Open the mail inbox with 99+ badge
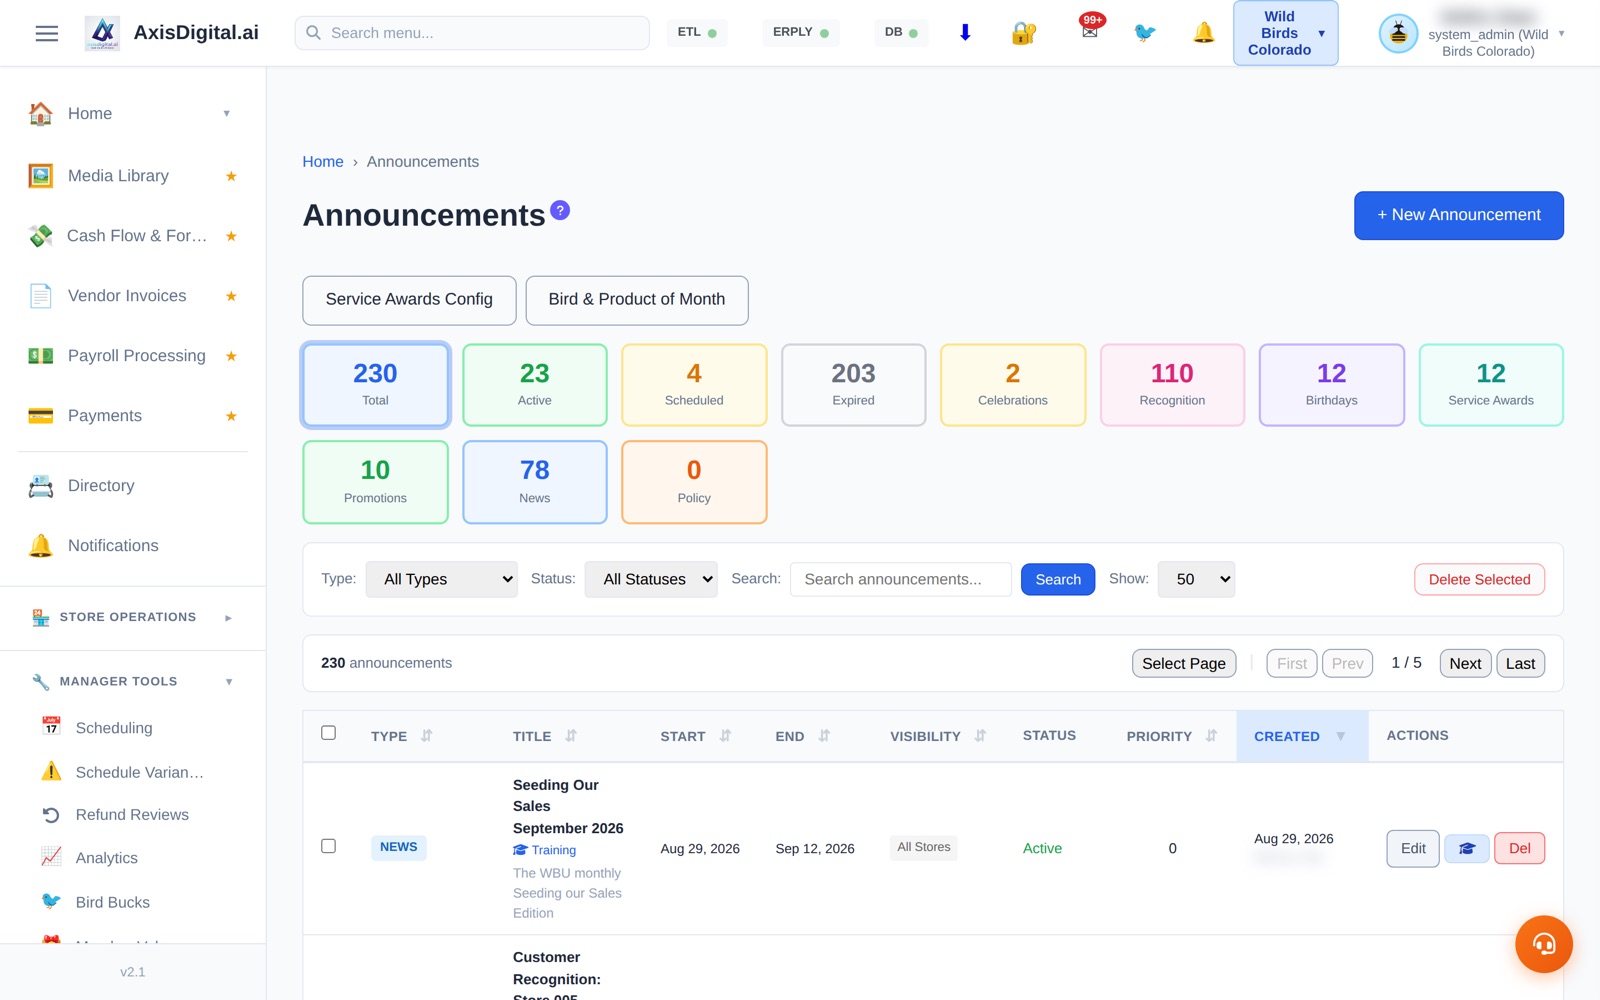1600x1000 pixels. pyautogui.click(x=1090, y=30)
